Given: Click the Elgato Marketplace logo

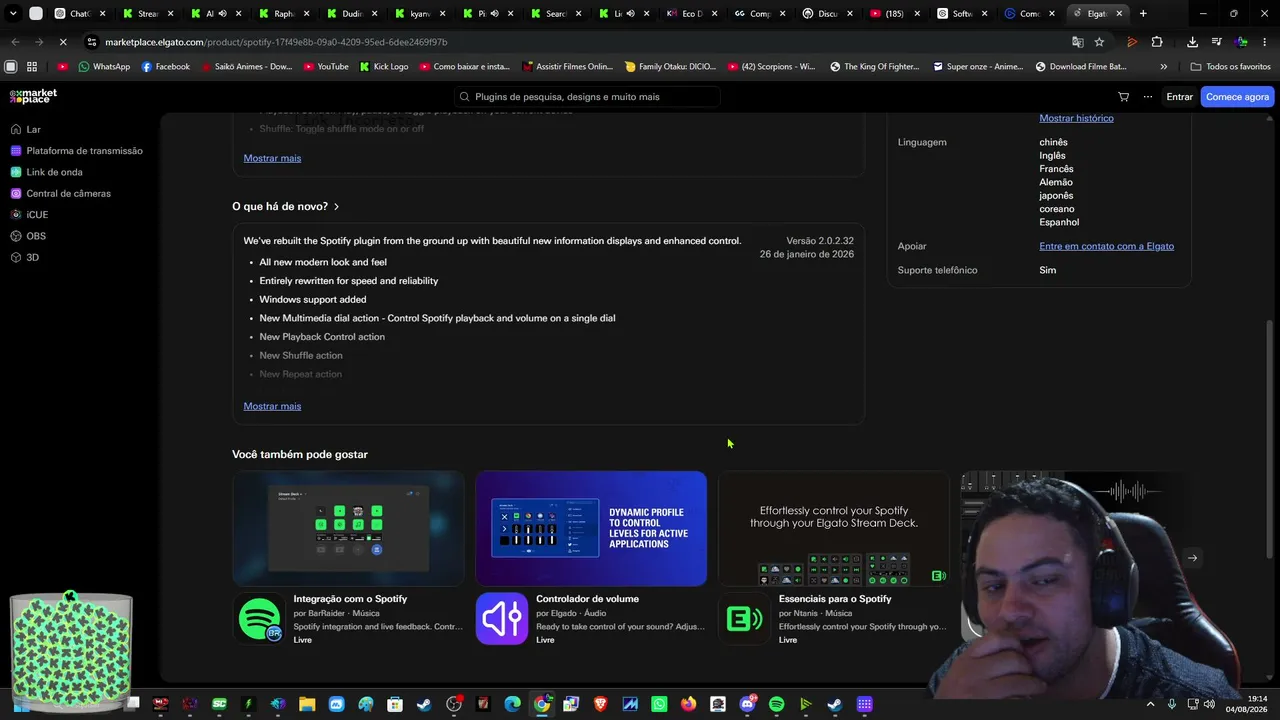Looking at the screenshot, I should click(33, 96).
